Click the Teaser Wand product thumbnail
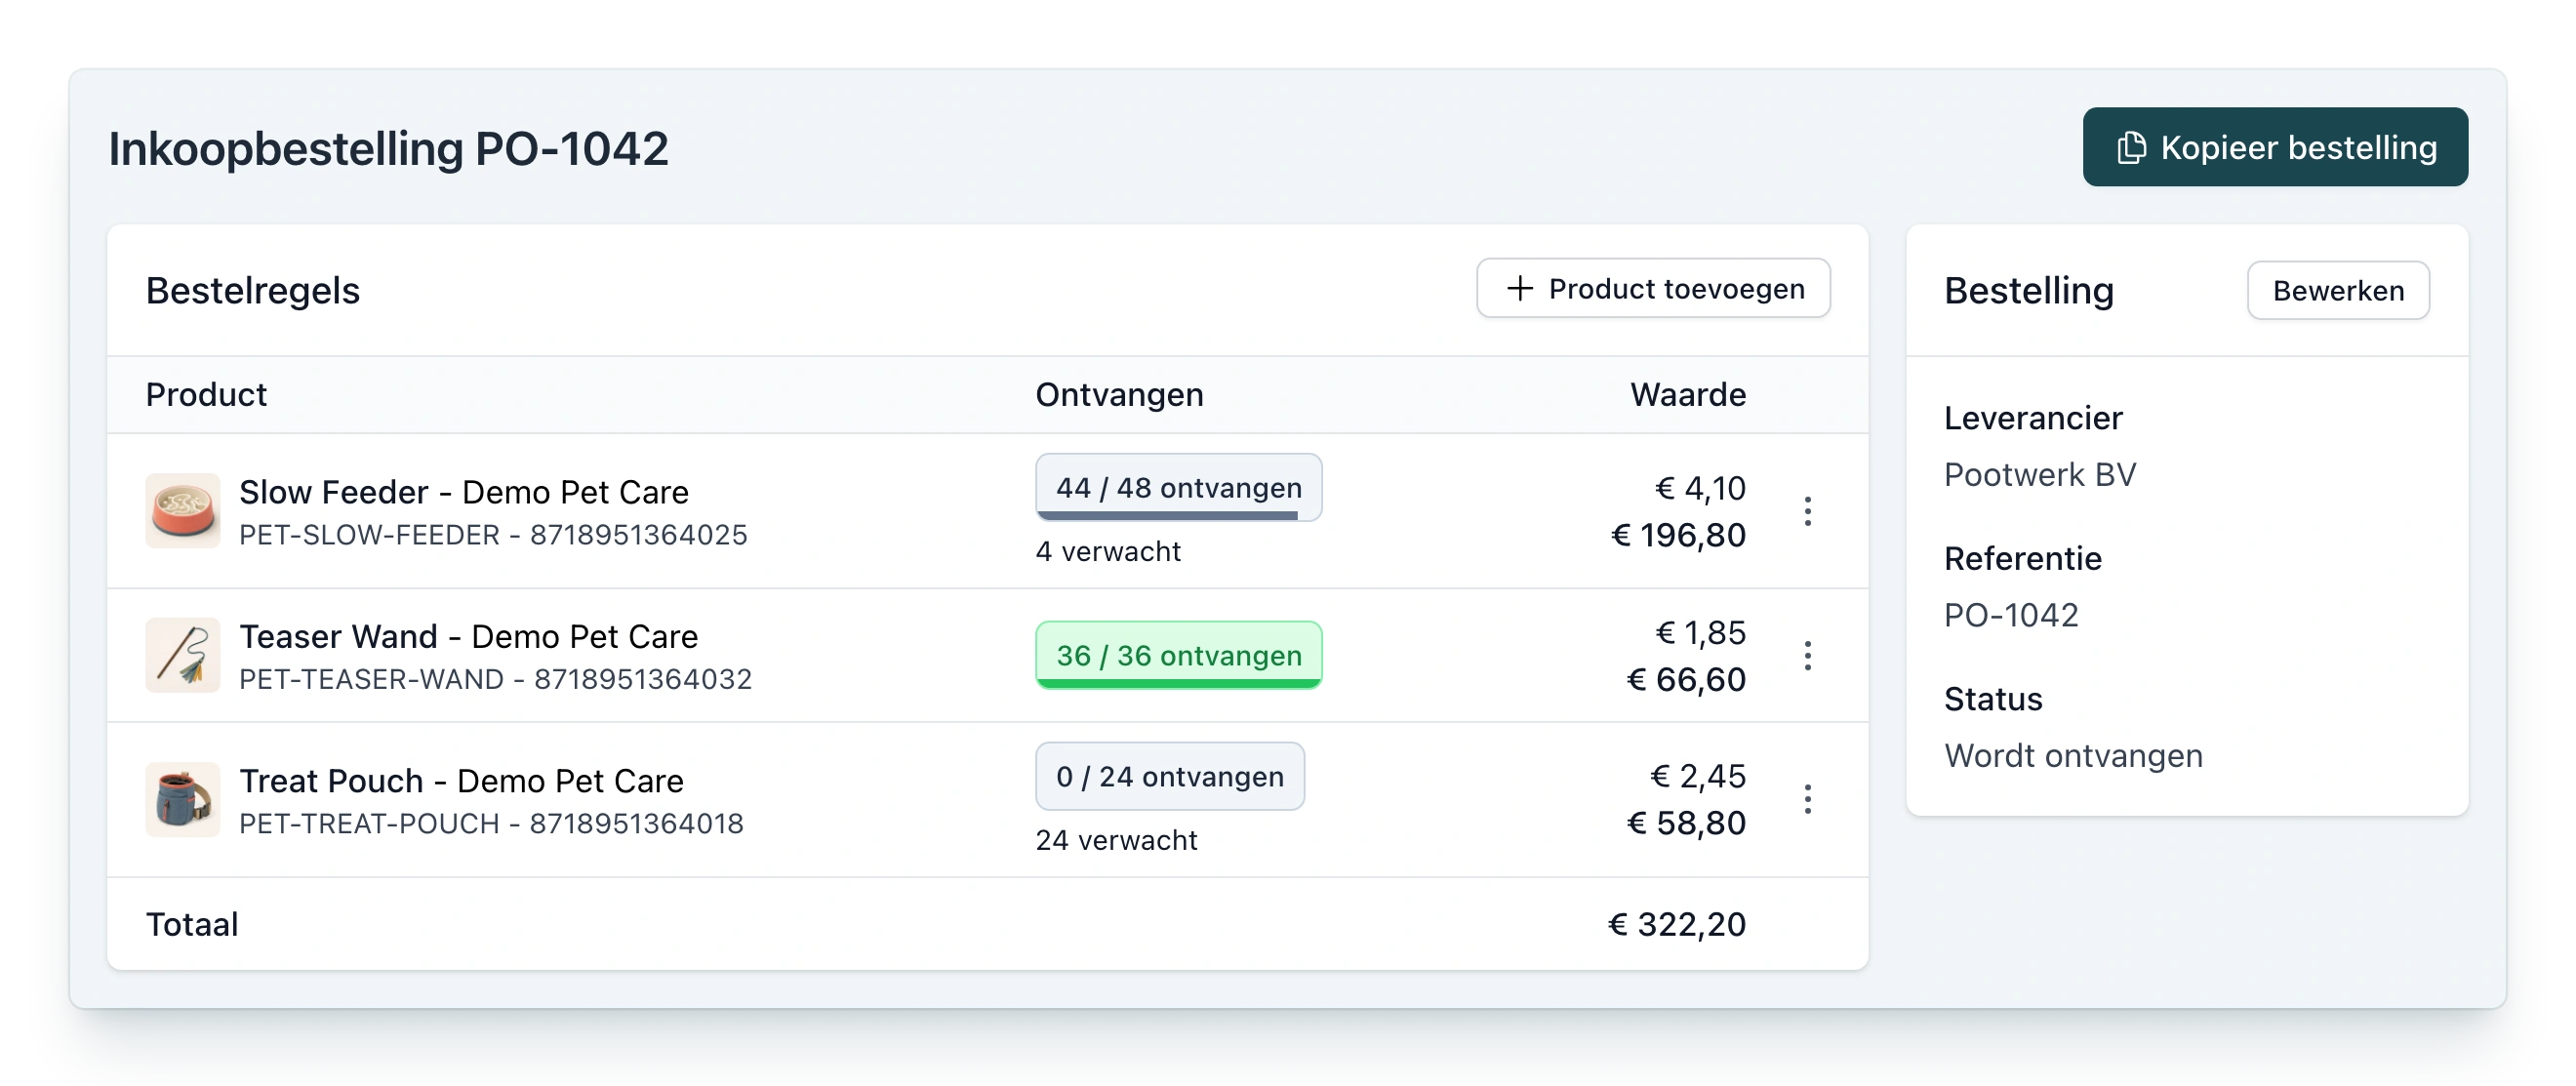Image resolution: width=2576 pixels, height=1086 pixels. point(183,655)
